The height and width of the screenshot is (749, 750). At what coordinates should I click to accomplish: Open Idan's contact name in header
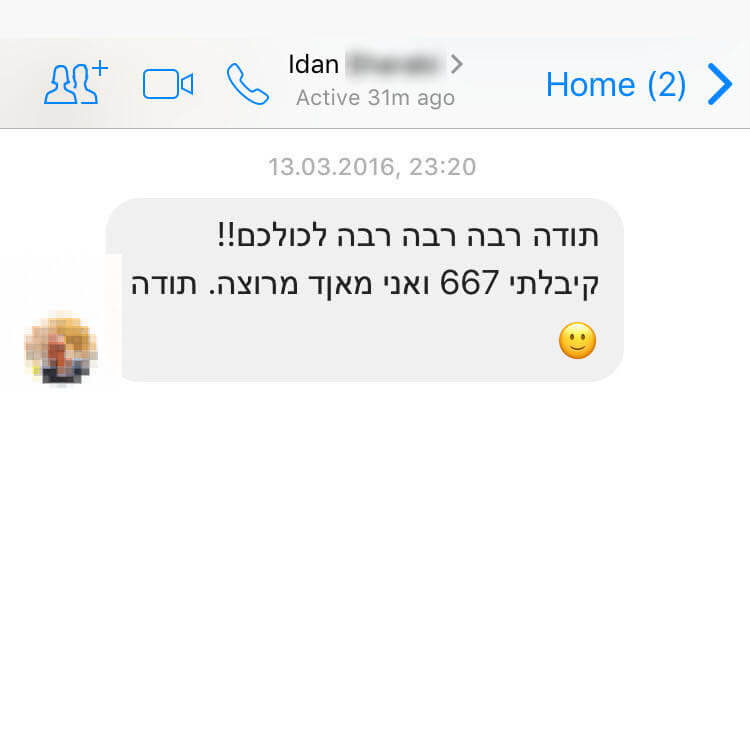click(x=314, y=64)
